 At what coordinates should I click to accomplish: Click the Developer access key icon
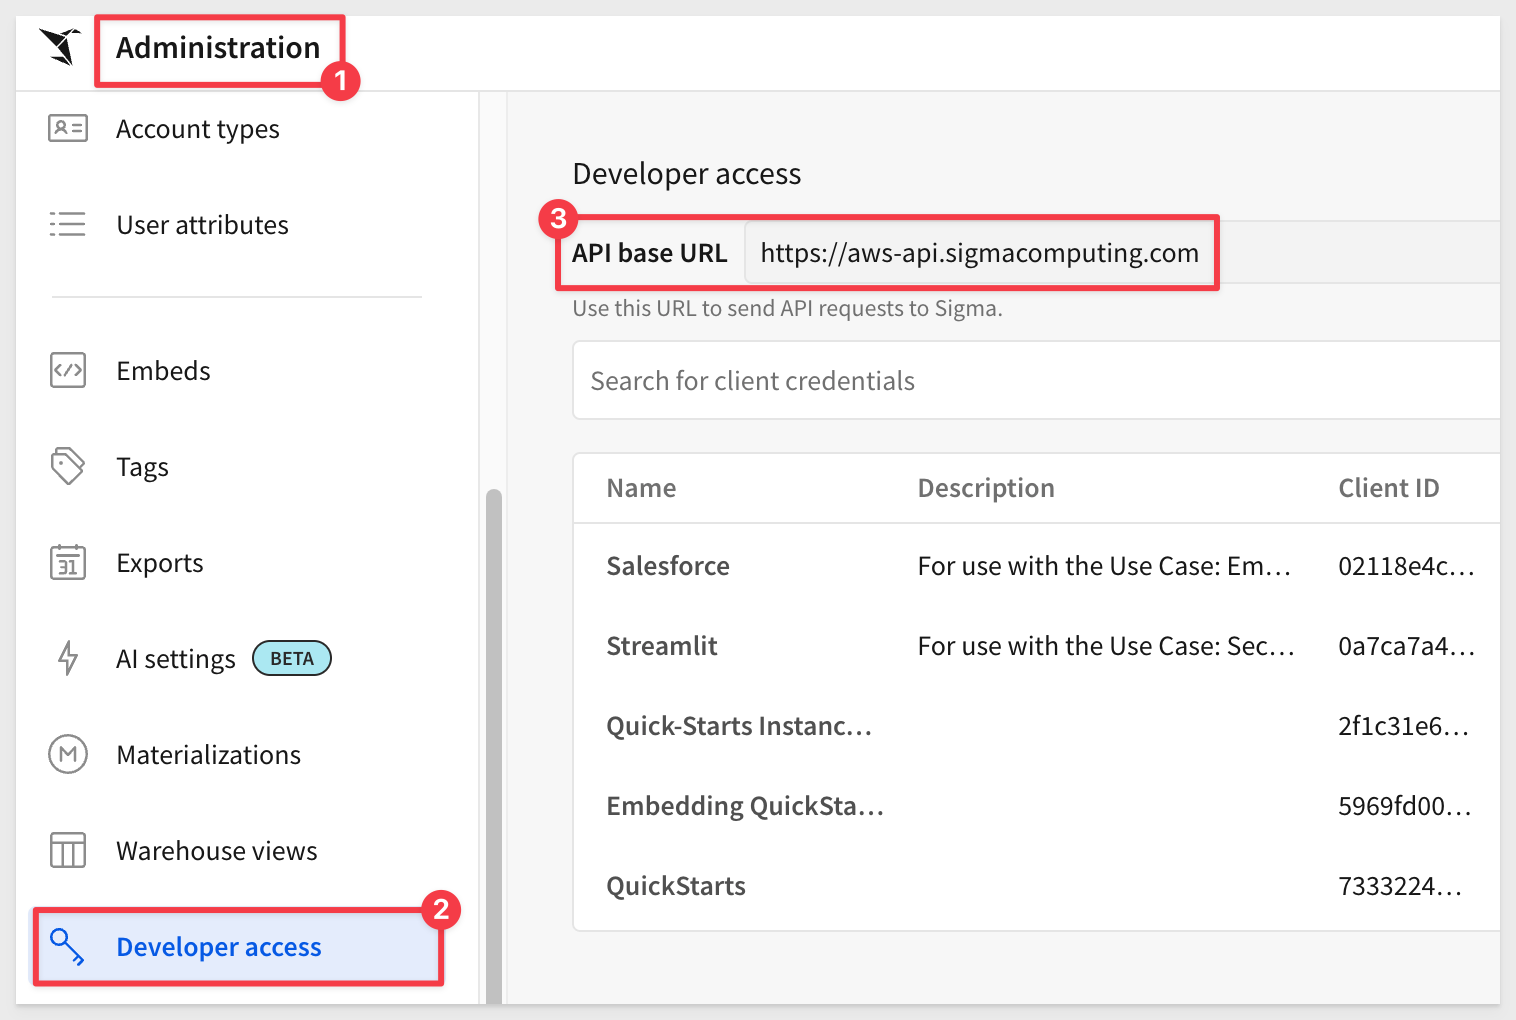point(67,946)
